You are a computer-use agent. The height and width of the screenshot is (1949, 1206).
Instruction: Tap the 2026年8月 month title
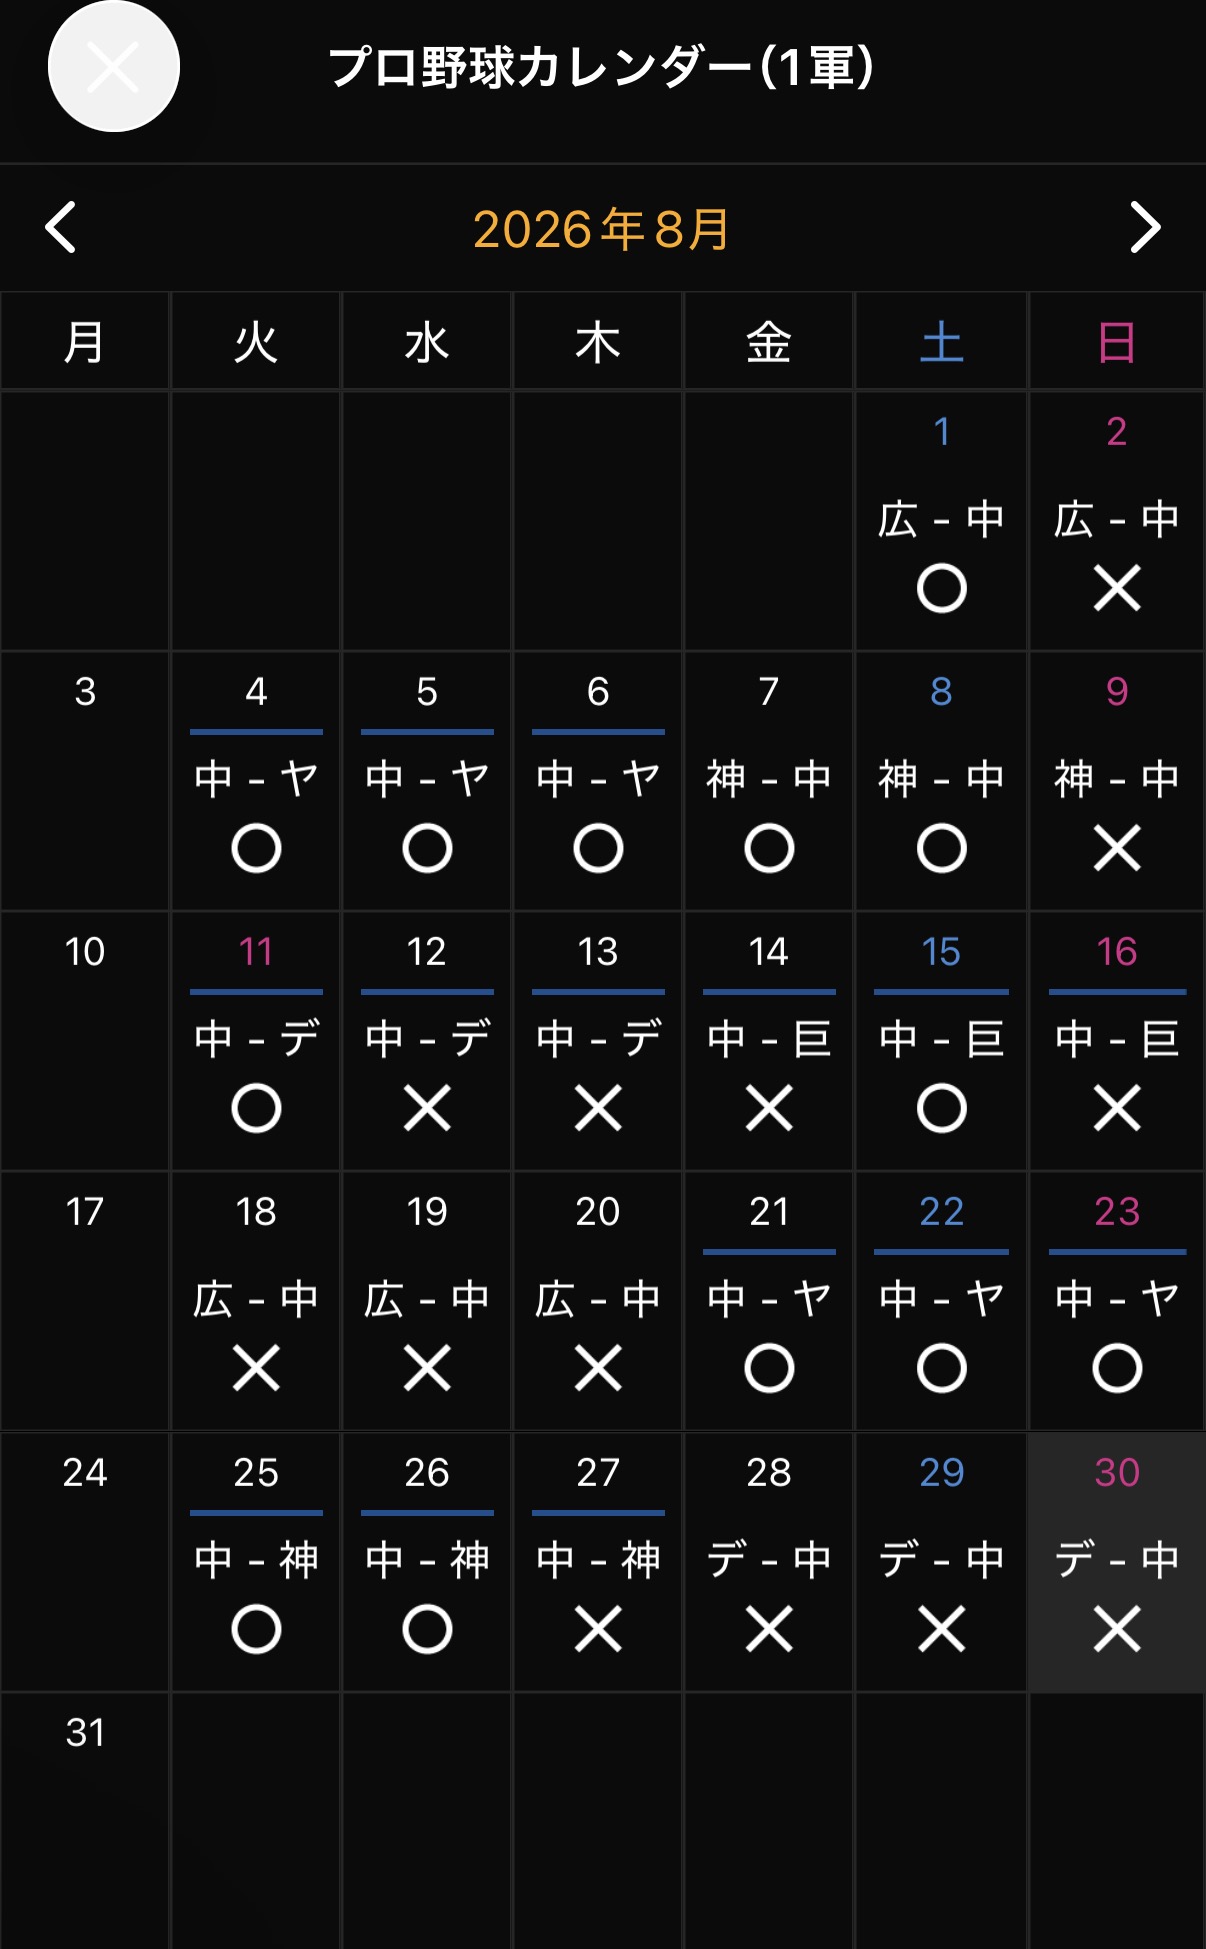601,229
